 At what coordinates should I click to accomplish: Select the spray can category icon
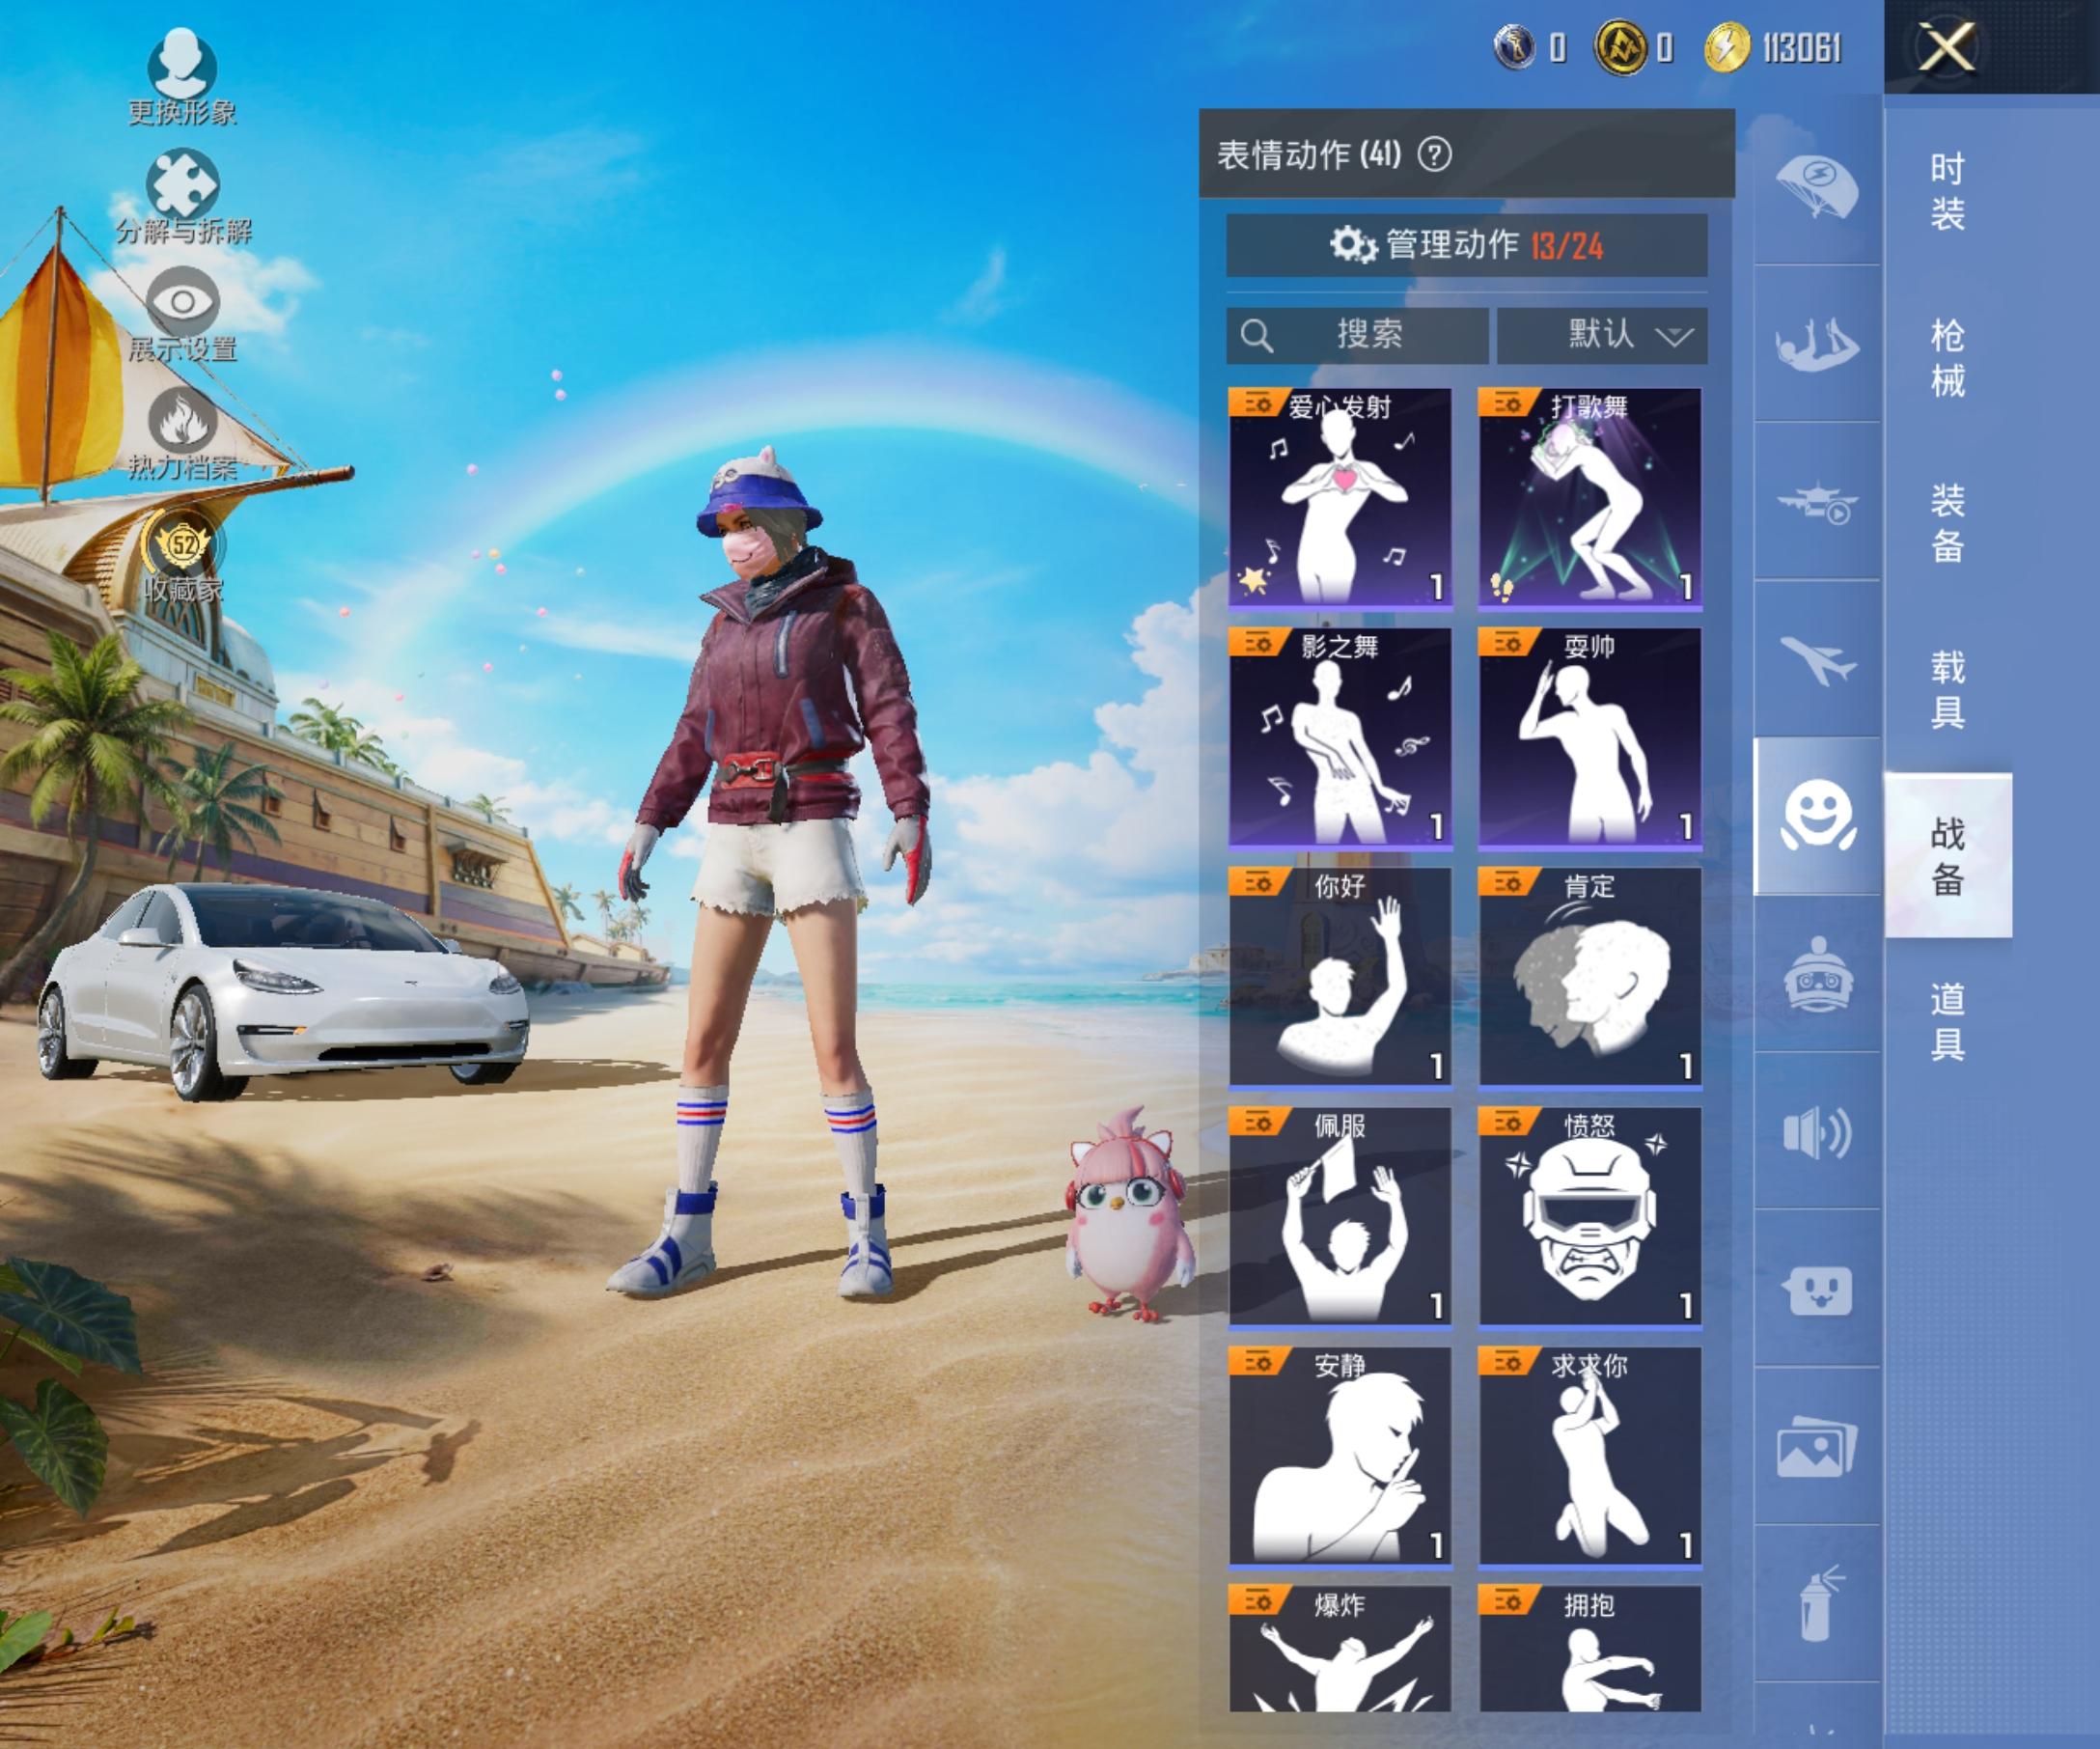point(1817,1604)
